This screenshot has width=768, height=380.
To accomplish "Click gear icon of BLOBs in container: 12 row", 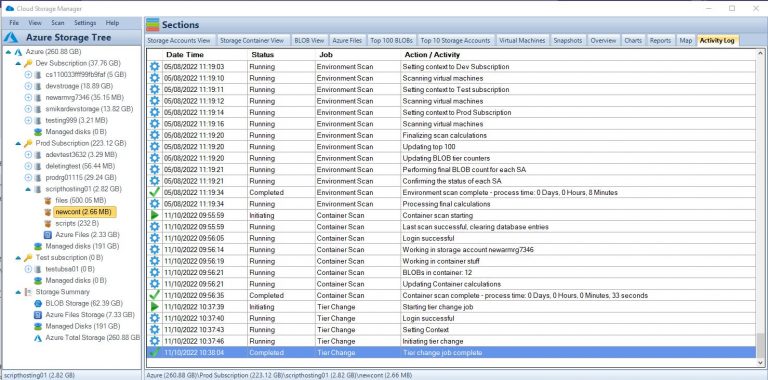I will [x=154, y=273].
